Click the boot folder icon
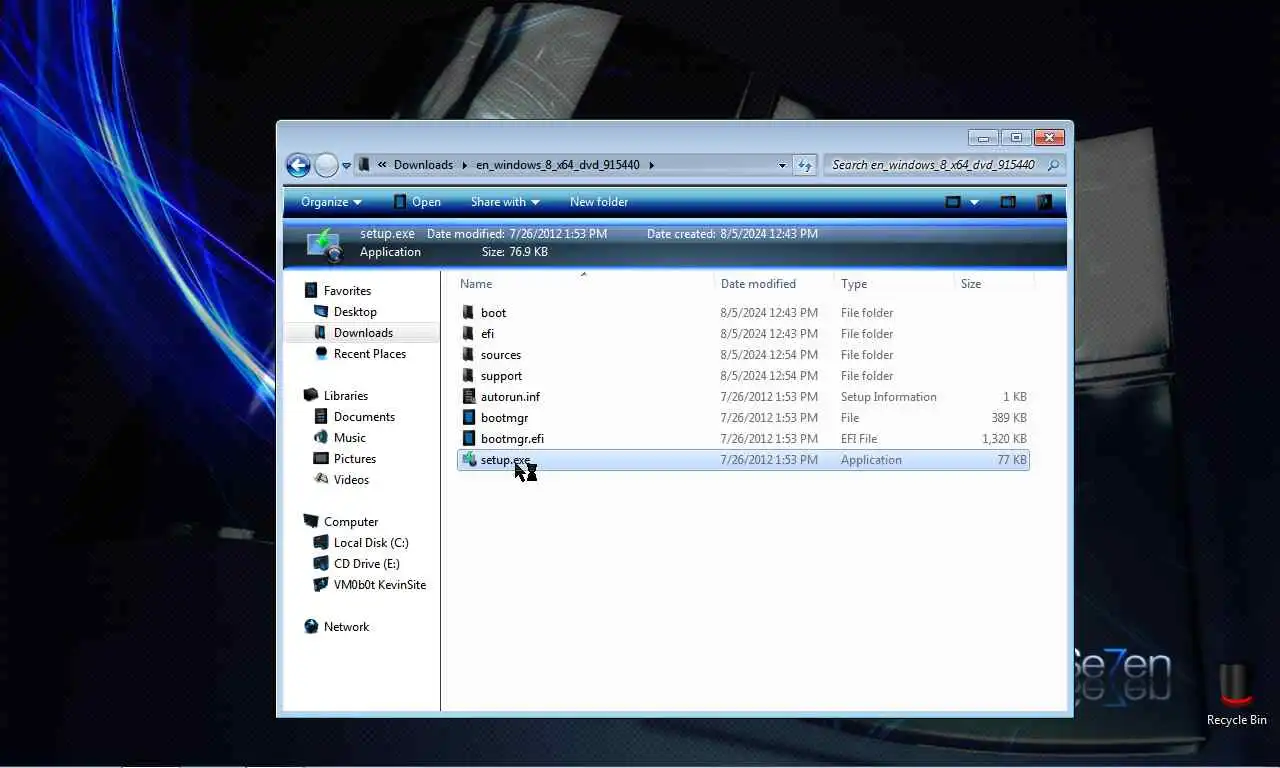 click(x=469, y=313)
